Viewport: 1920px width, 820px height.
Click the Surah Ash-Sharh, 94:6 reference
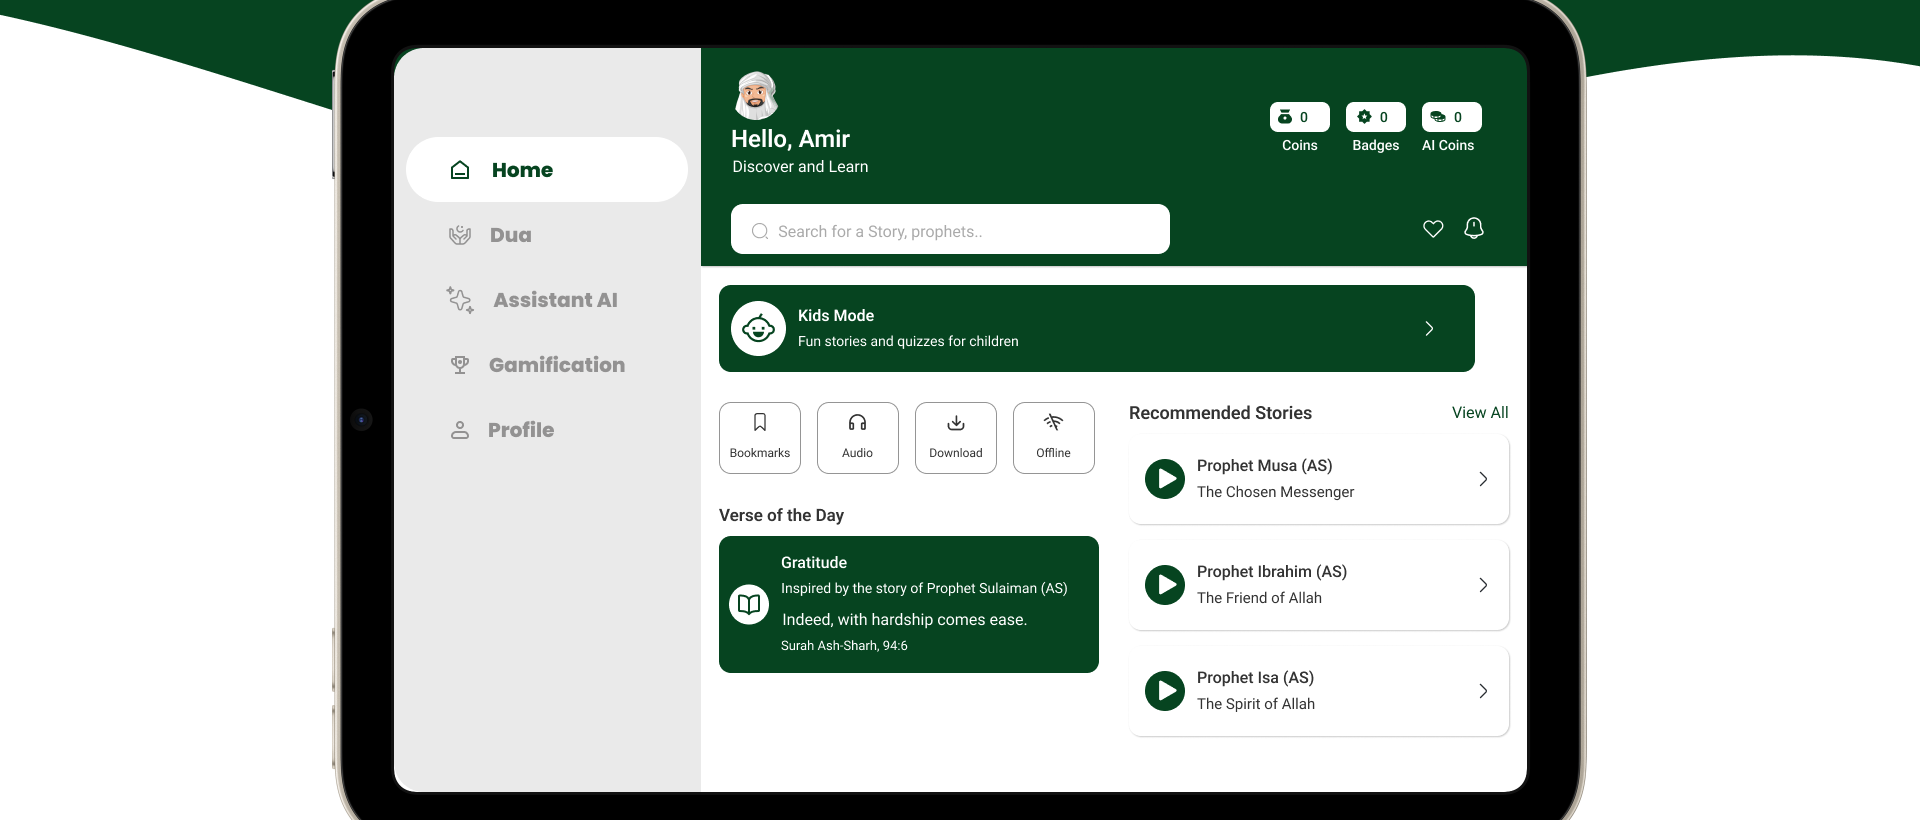pos(844,646)
